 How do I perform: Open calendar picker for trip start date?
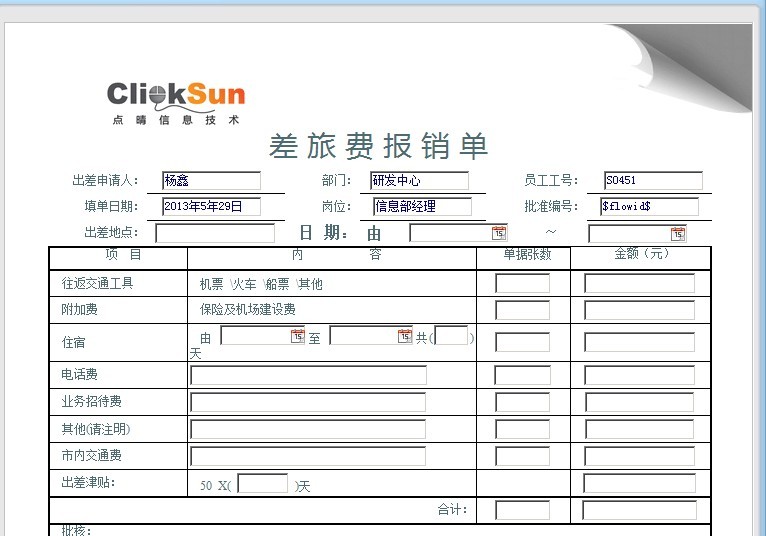(x=499, y=233)
